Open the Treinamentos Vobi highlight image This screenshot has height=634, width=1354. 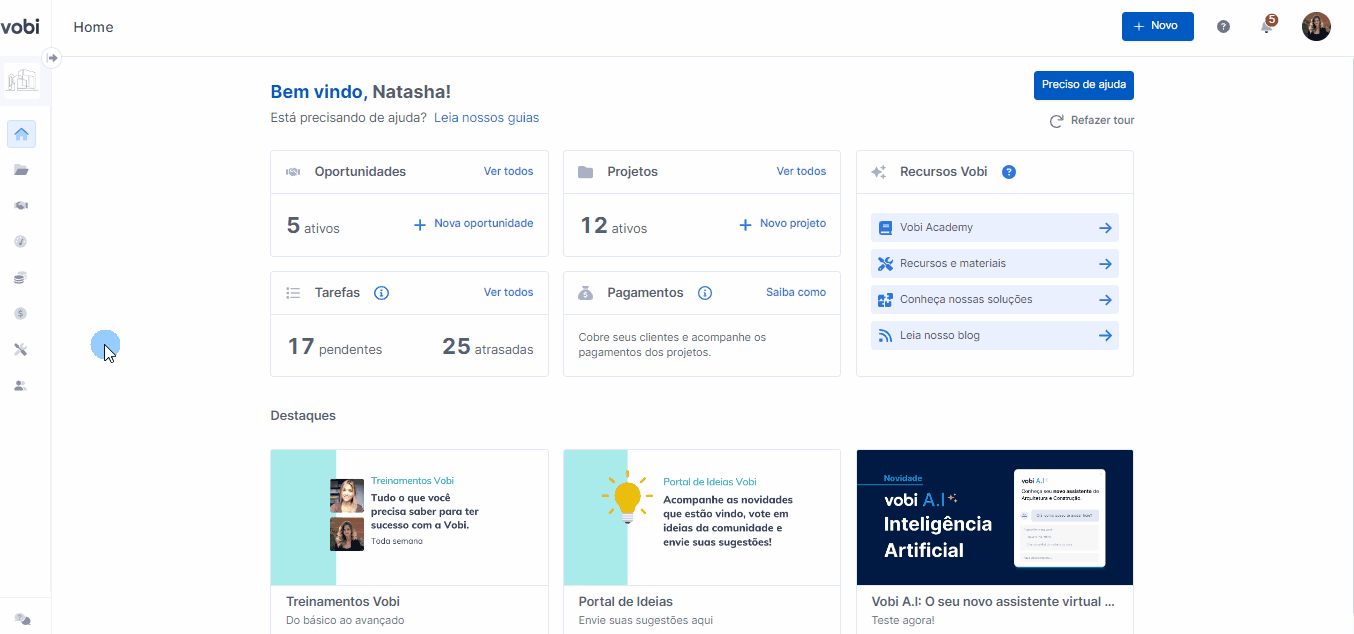(x=409, y=517)
